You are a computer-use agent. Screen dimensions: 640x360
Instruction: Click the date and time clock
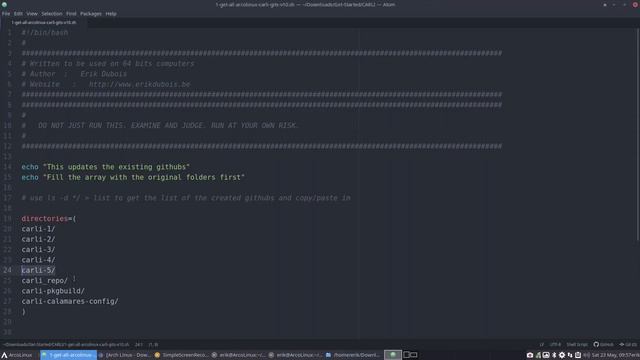616,356
